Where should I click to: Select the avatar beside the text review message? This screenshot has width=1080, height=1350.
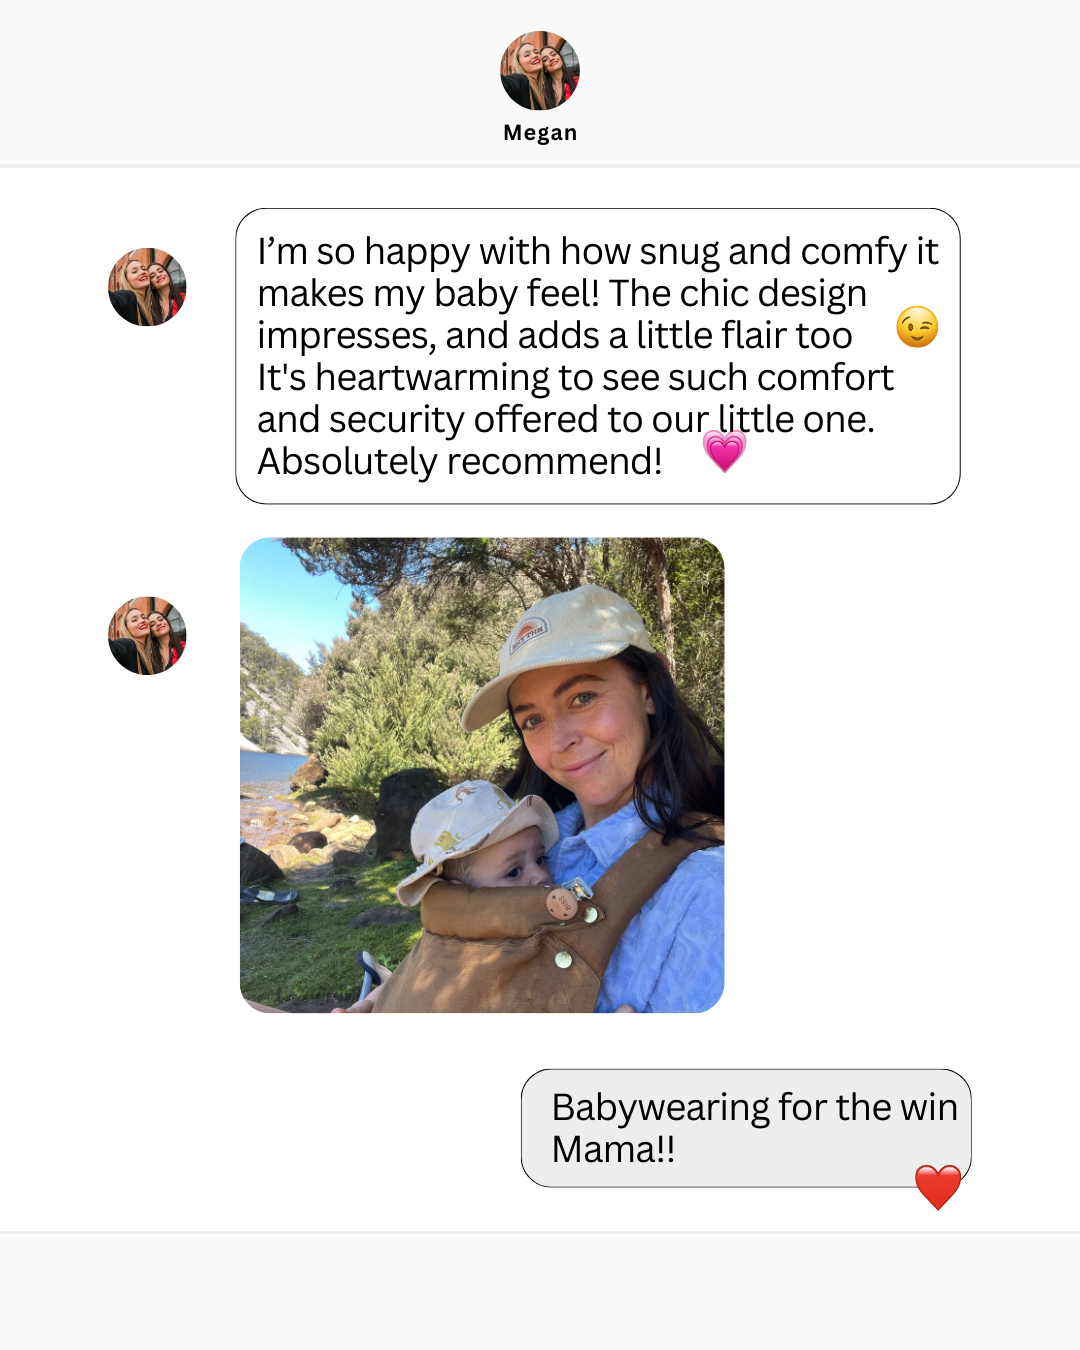click(x=147, y=287)
